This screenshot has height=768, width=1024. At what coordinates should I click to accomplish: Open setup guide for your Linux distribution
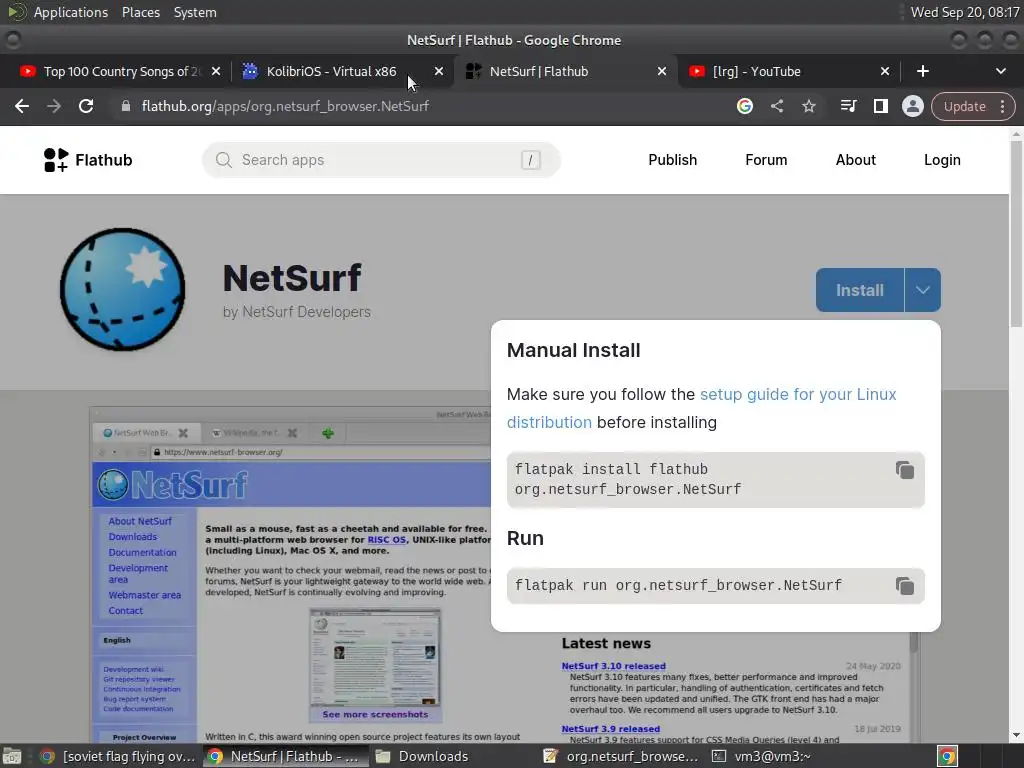click(x=798, y=394)
